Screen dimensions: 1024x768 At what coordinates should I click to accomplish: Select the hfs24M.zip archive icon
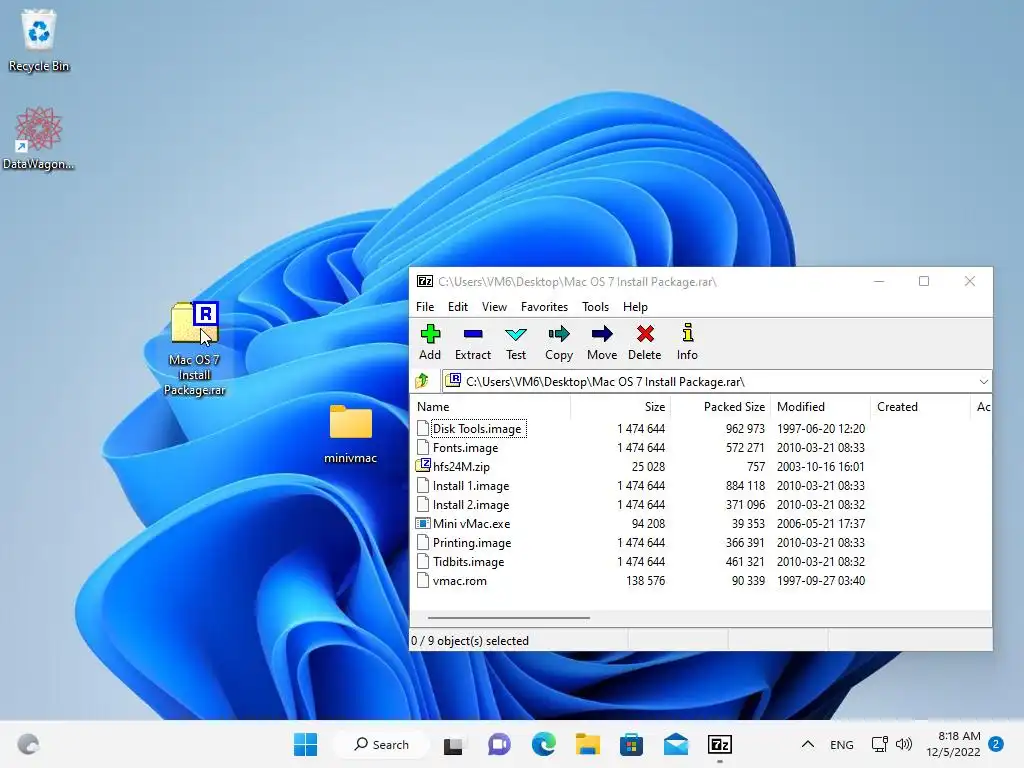(423, 466)
